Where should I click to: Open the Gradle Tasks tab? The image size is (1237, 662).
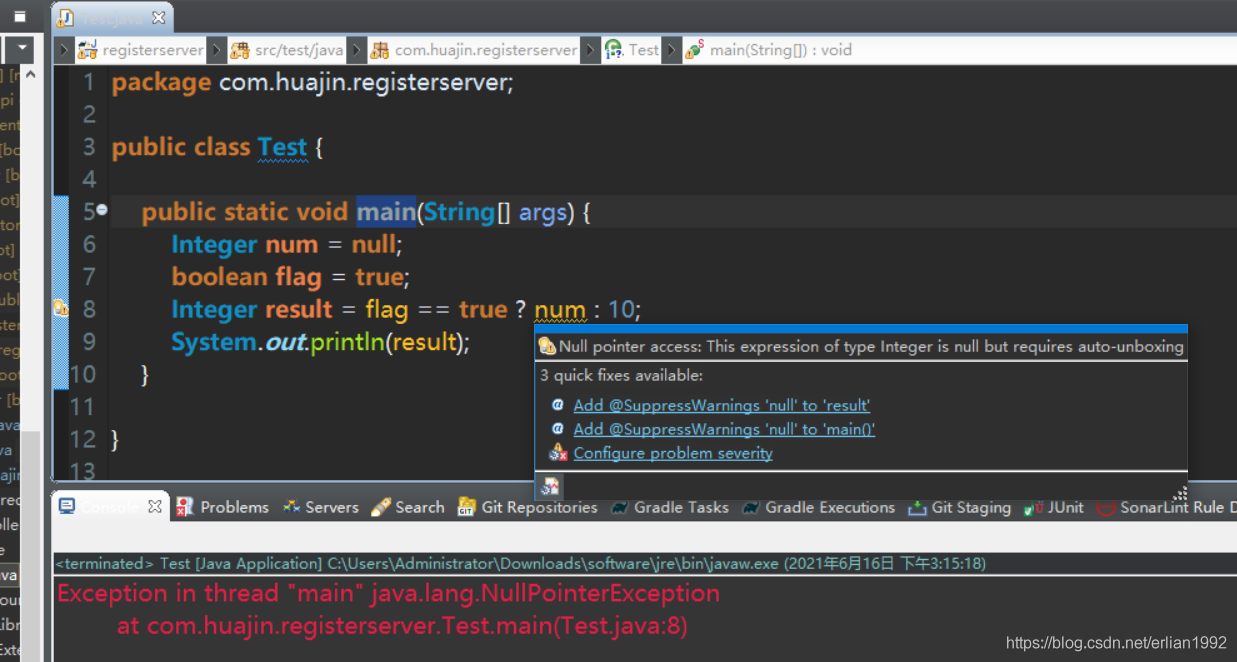click(669, 507)
